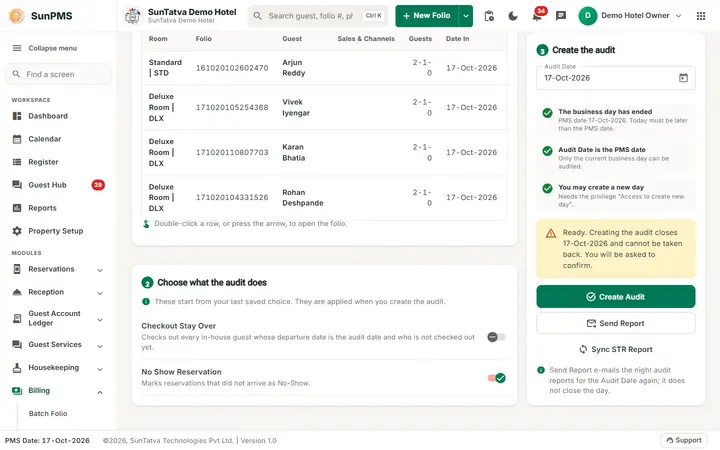
Task: Click the Guest Hub sidebar icon
Action: [x=17, y=185]
